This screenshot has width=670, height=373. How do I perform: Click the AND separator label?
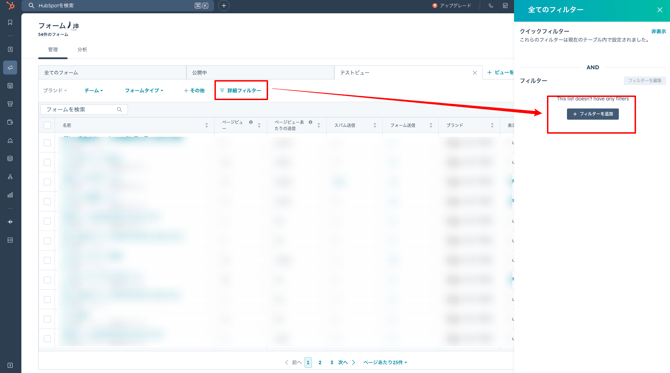click(593, 68)
